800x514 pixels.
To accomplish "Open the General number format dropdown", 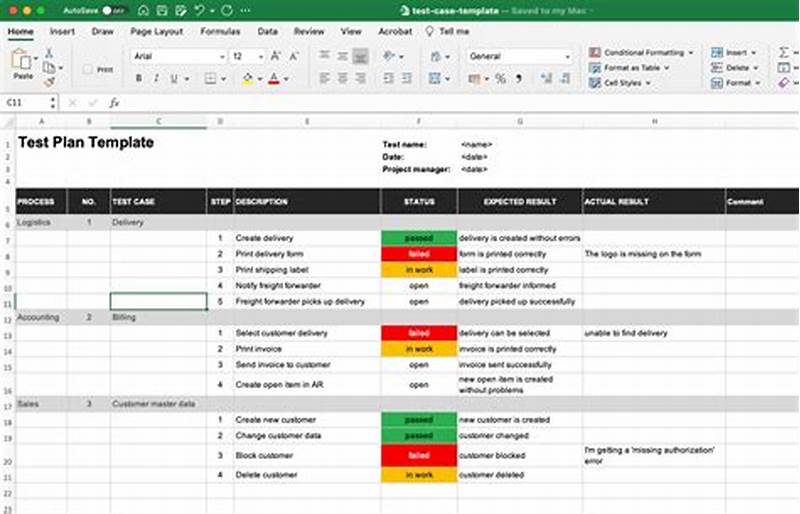I will pos(567,56).
